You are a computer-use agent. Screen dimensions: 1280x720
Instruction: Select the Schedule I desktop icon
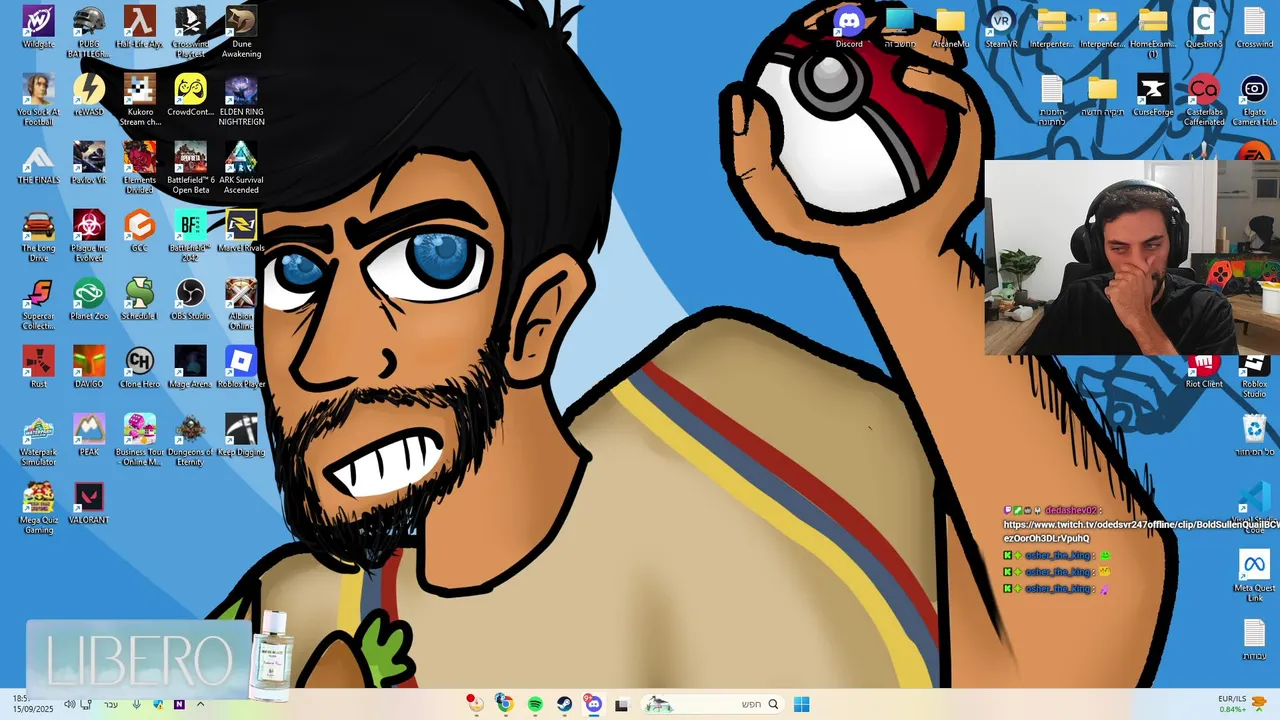pos(139,299)
